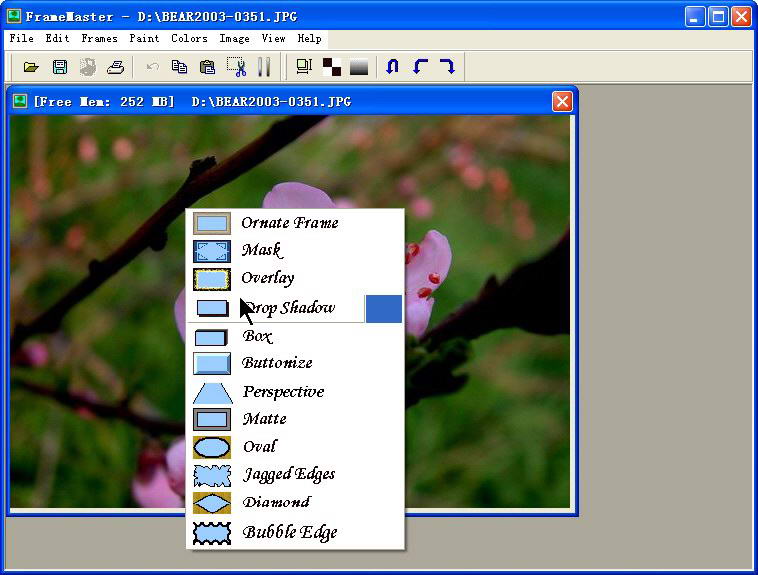Click the Paste clipboard icon
This screenshot has height=575, width=758.
pos(207,67)
